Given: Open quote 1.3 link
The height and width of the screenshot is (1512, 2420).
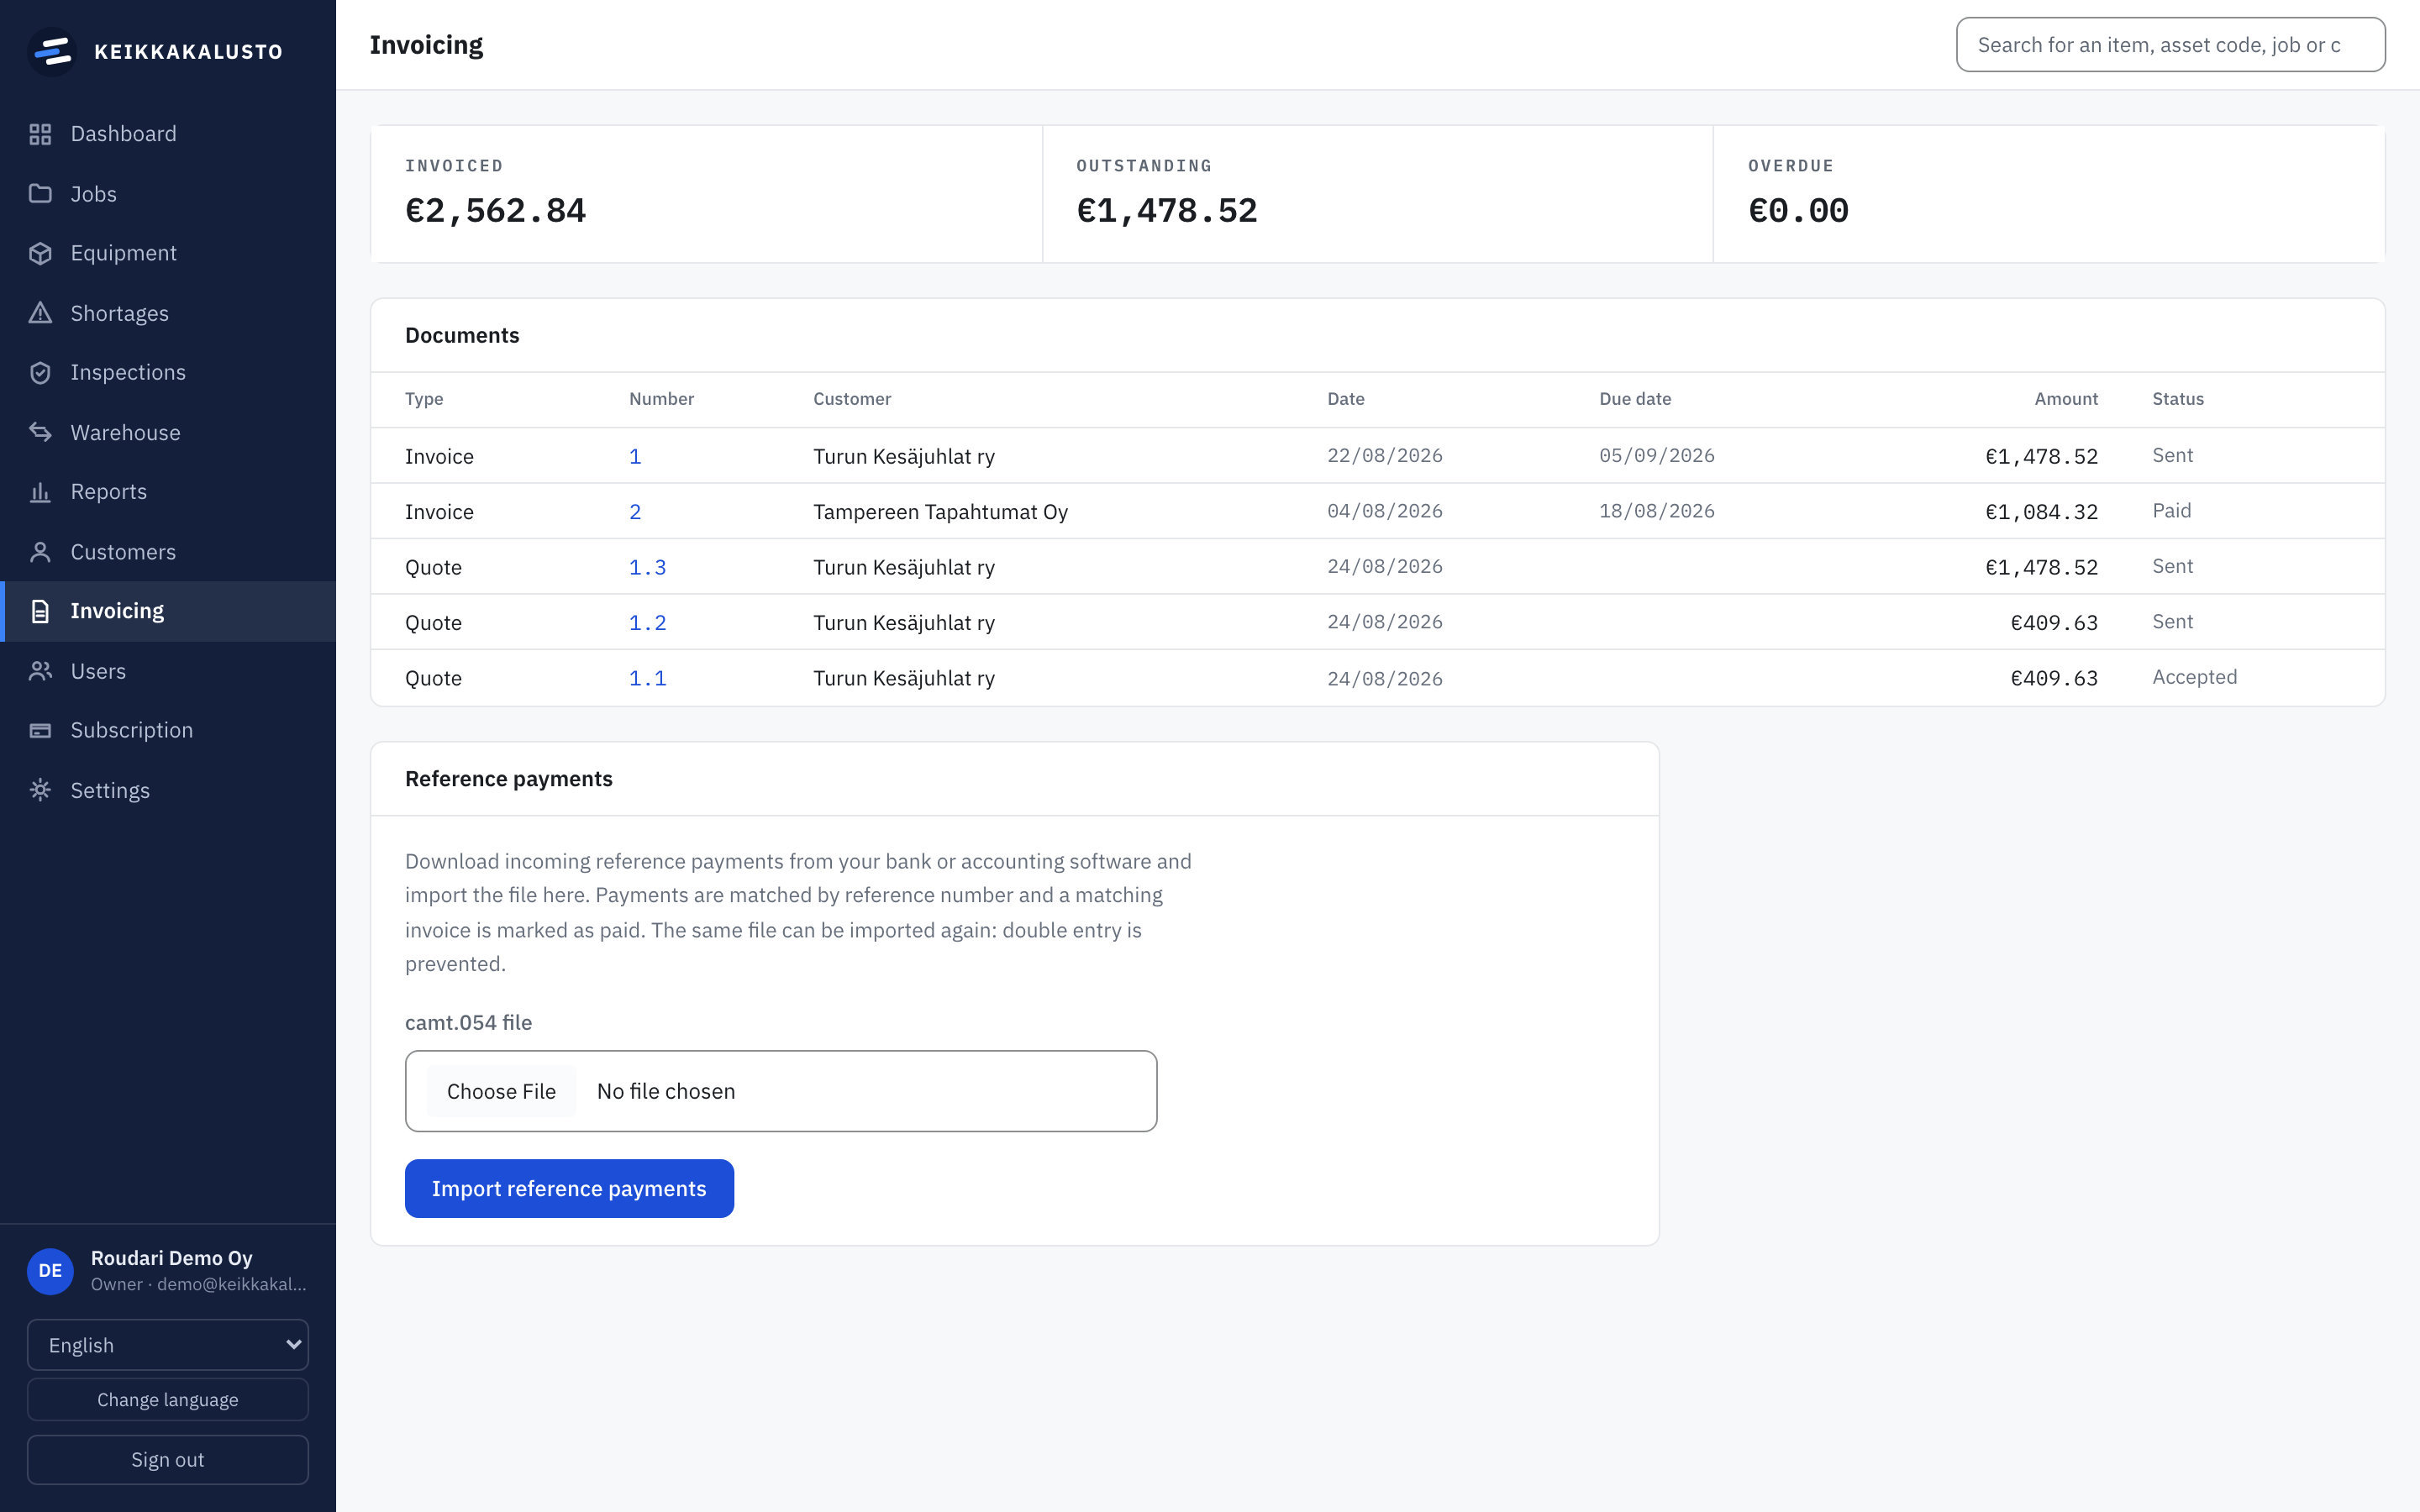Looking at the screenshot, I should pos(647,567).
